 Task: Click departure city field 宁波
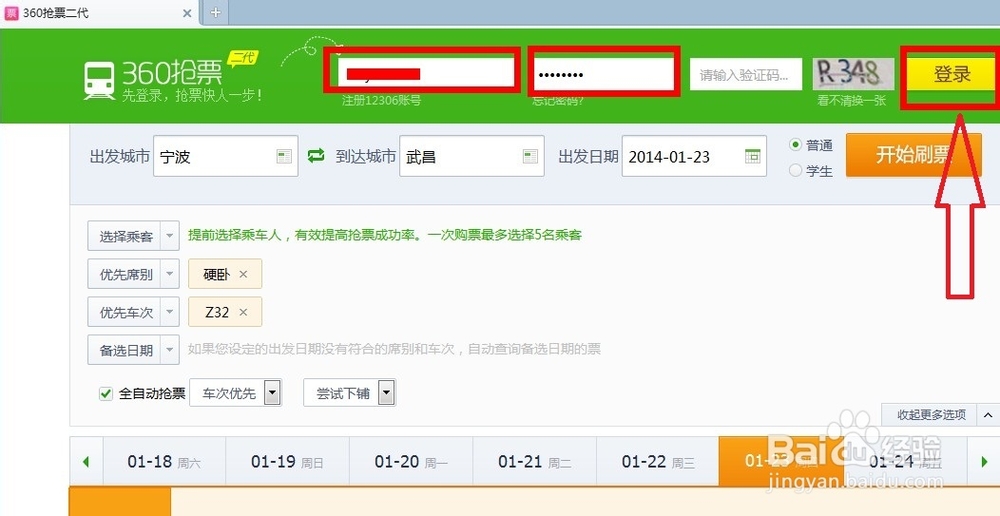coord(225,156)
